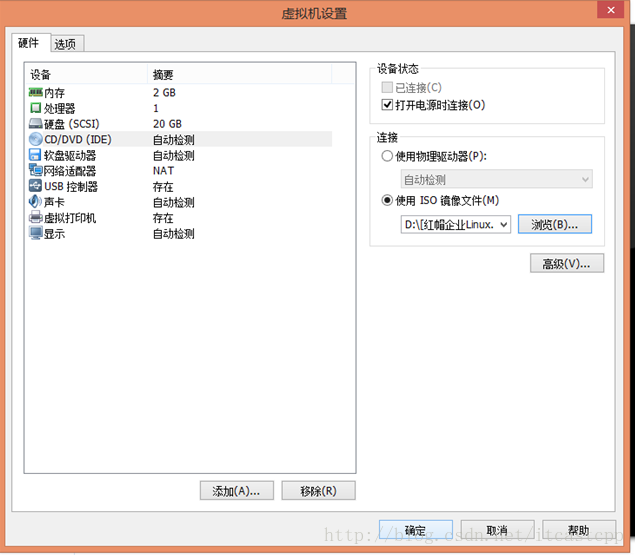Choose 使用物理驱动器(P) radio option
The width and height of the screenshot is (635, 555).
[387, 156]
